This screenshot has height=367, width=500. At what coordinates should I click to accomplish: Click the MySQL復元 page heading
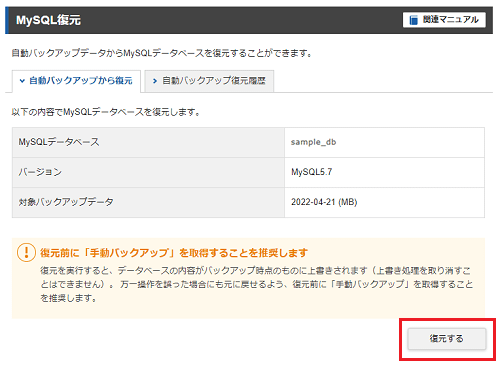click(48, 20)
